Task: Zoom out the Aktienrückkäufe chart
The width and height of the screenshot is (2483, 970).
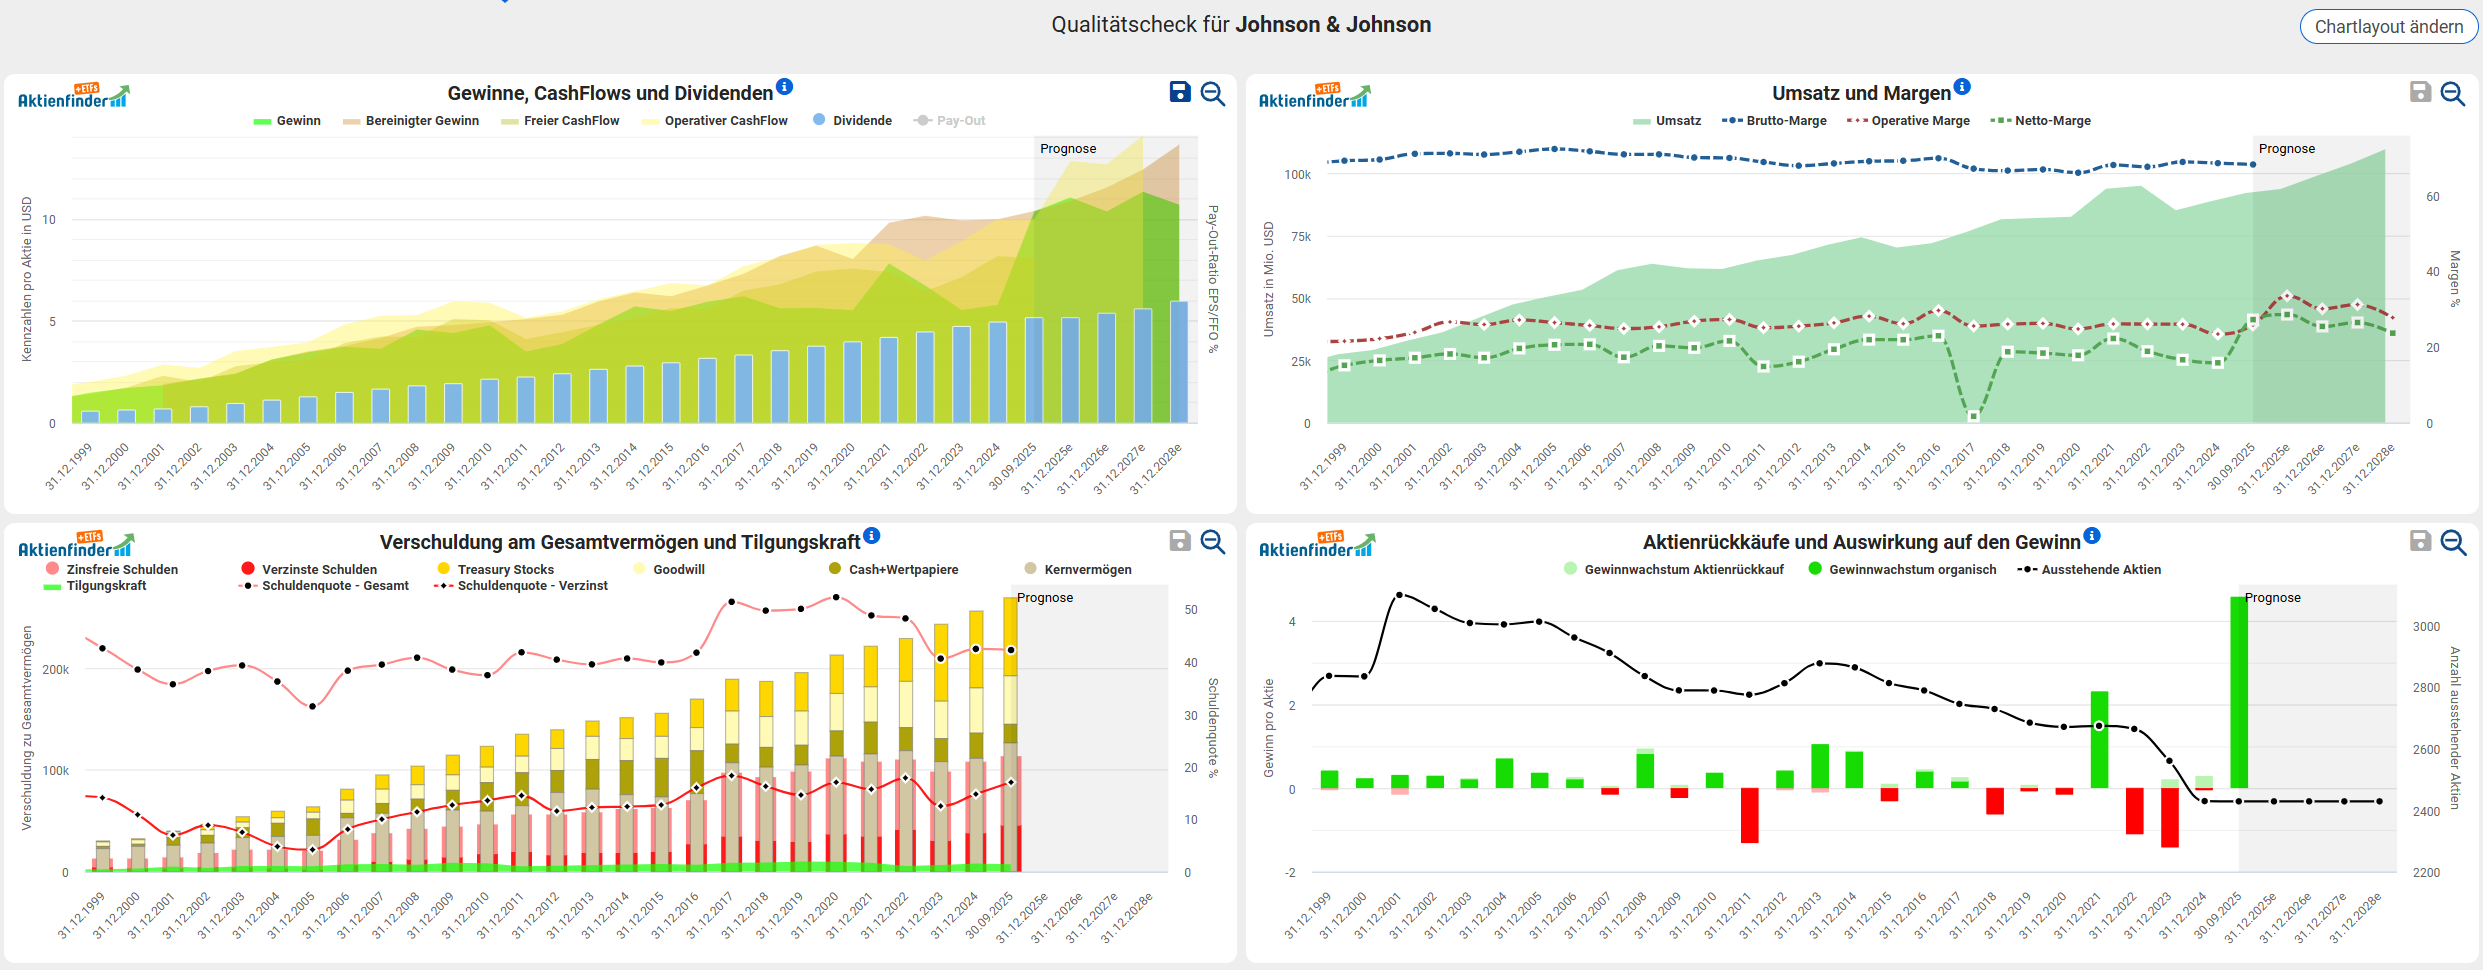Action: 2453,542
